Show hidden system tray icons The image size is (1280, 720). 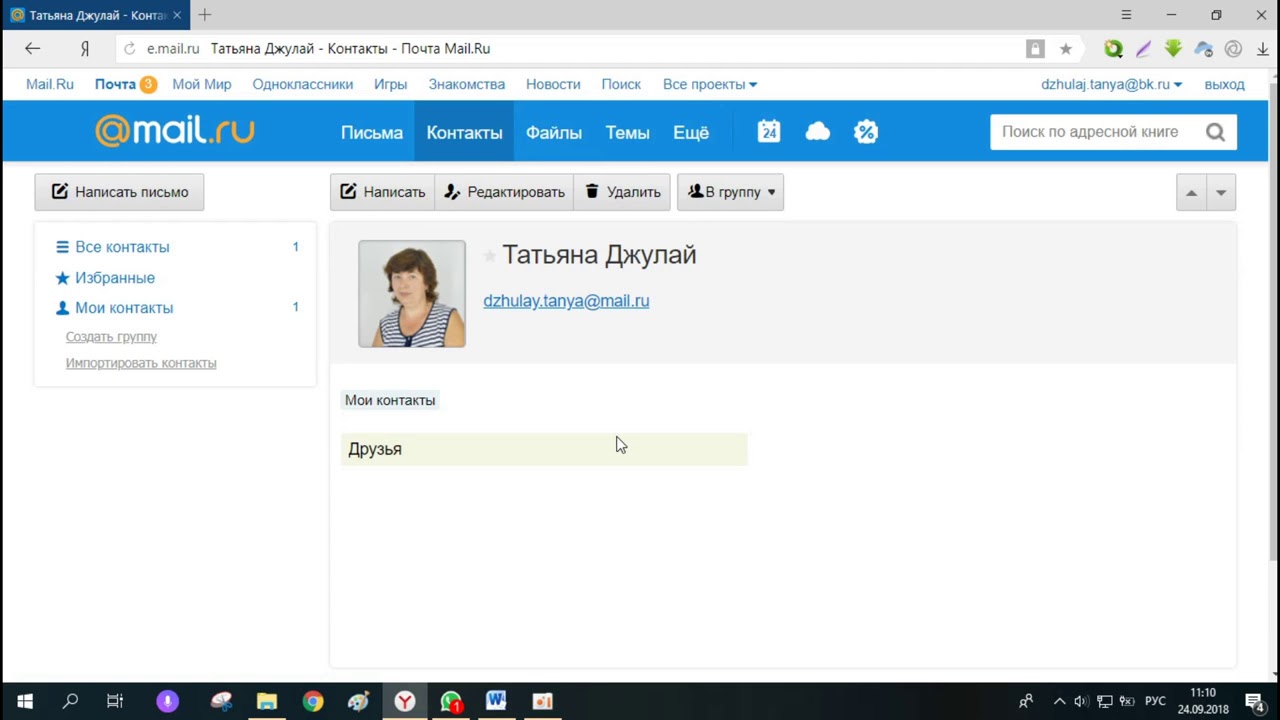pyautogui.click(x=1059, y=701)
